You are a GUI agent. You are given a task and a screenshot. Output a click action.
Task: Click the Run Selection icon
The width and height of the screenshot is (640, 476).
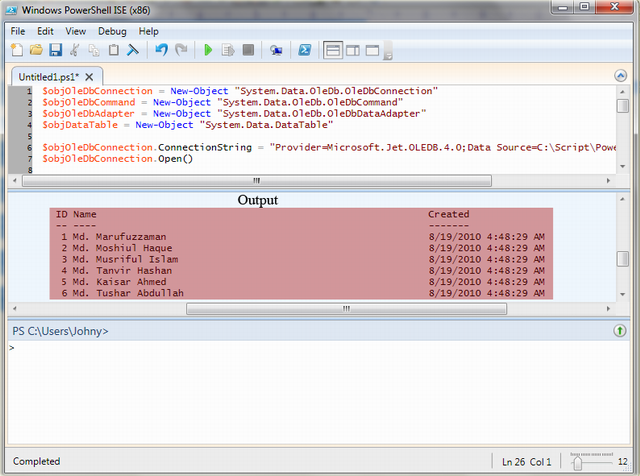click(228, 50)
